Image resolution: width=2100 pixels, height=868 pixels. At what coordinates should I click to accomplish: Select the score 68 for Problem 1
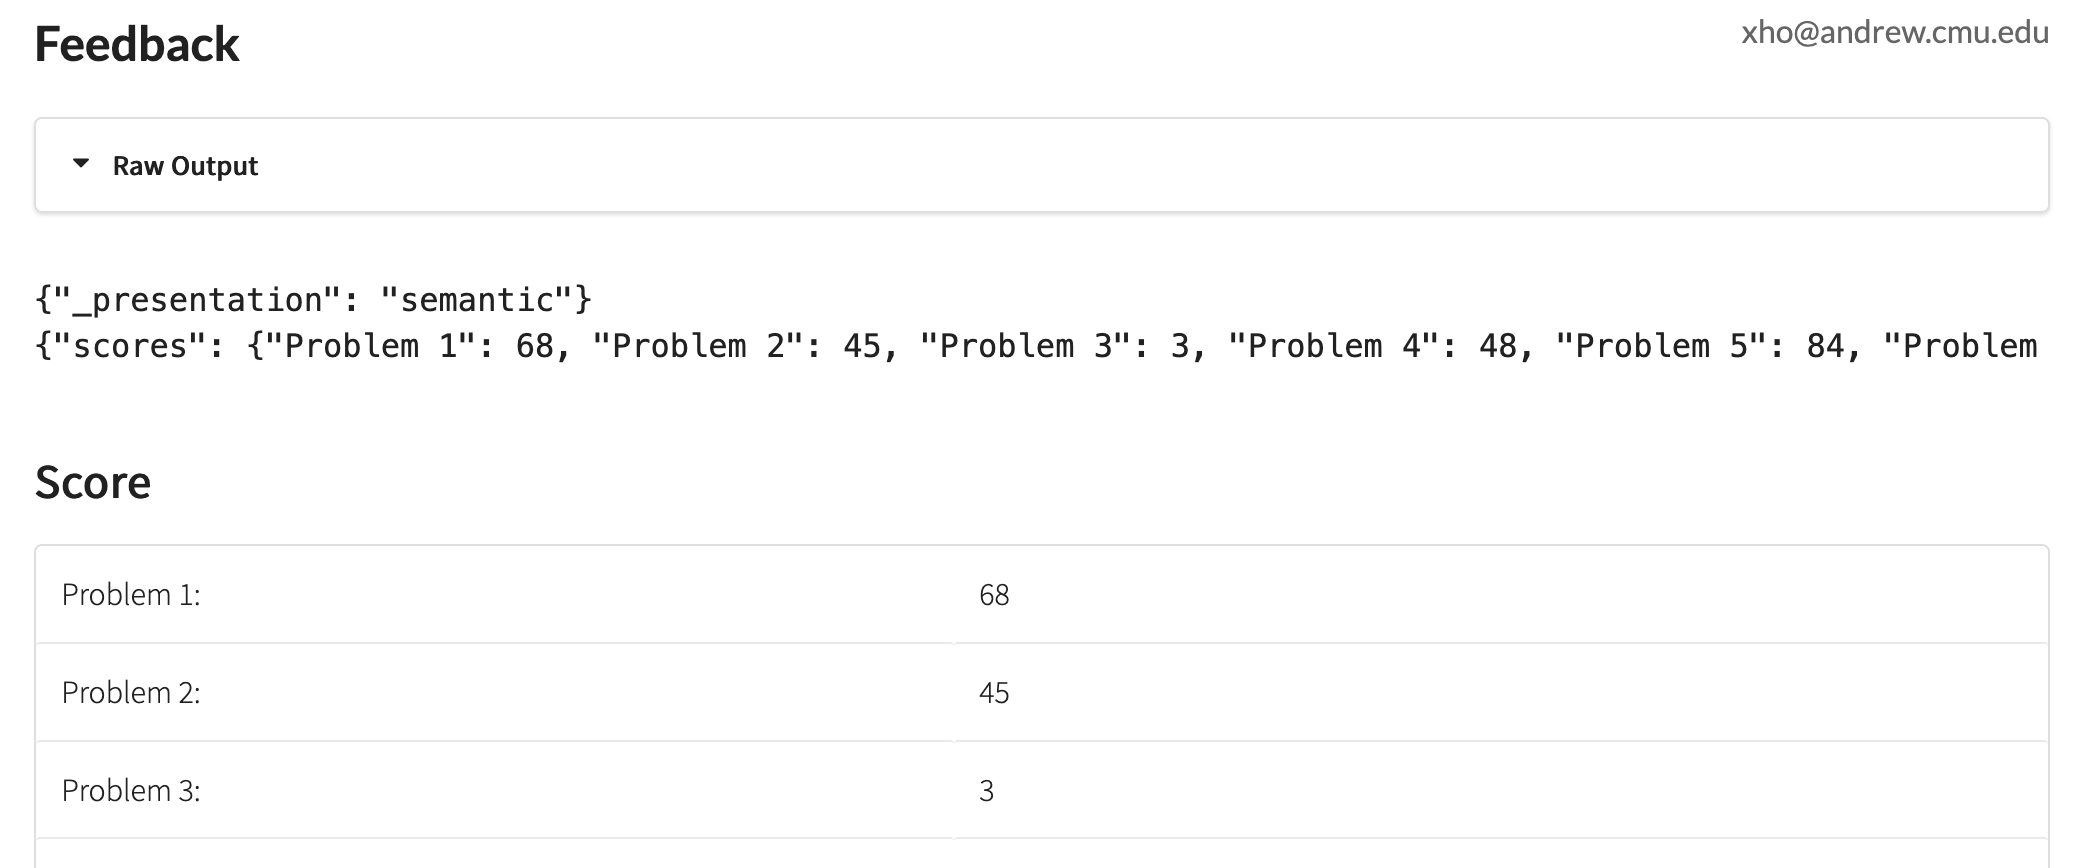996,595
